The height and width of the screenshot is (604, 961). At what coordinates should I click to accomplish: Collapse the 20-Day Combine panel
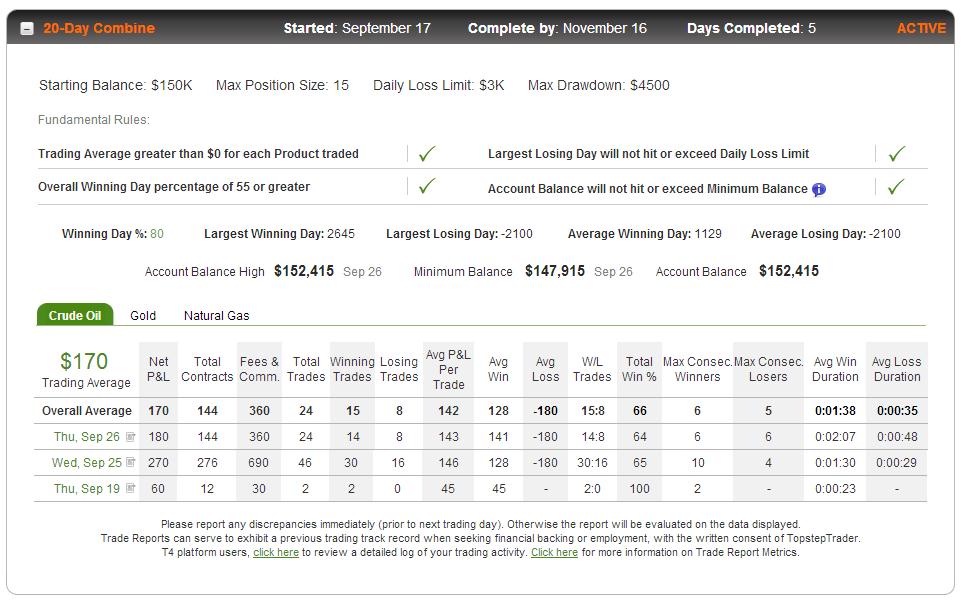point(27,29)
